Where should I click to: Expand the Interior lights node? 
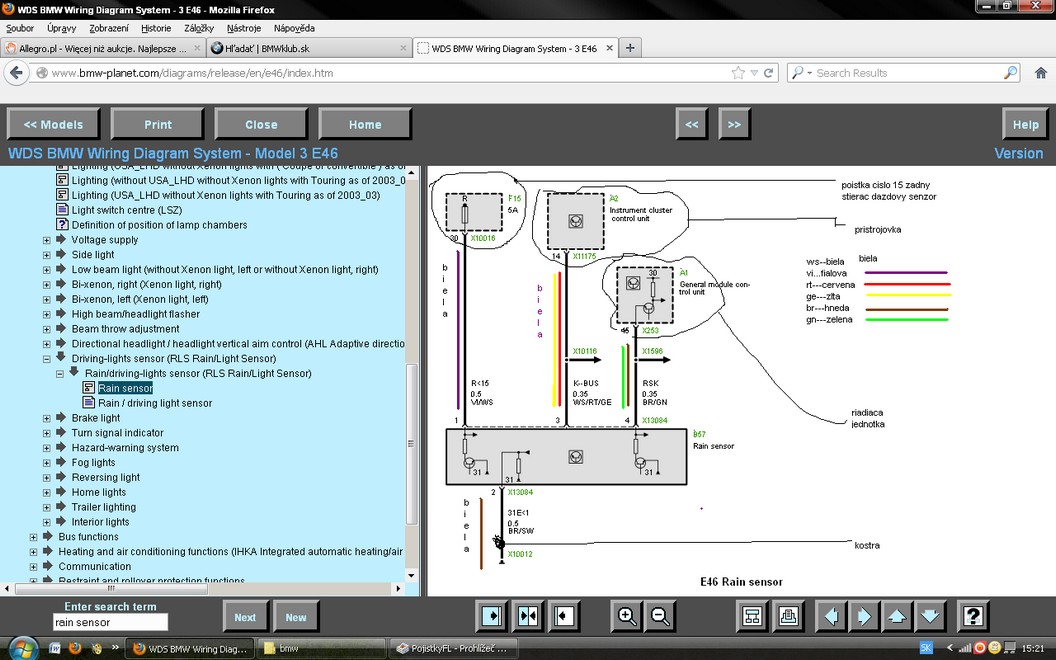46,522
